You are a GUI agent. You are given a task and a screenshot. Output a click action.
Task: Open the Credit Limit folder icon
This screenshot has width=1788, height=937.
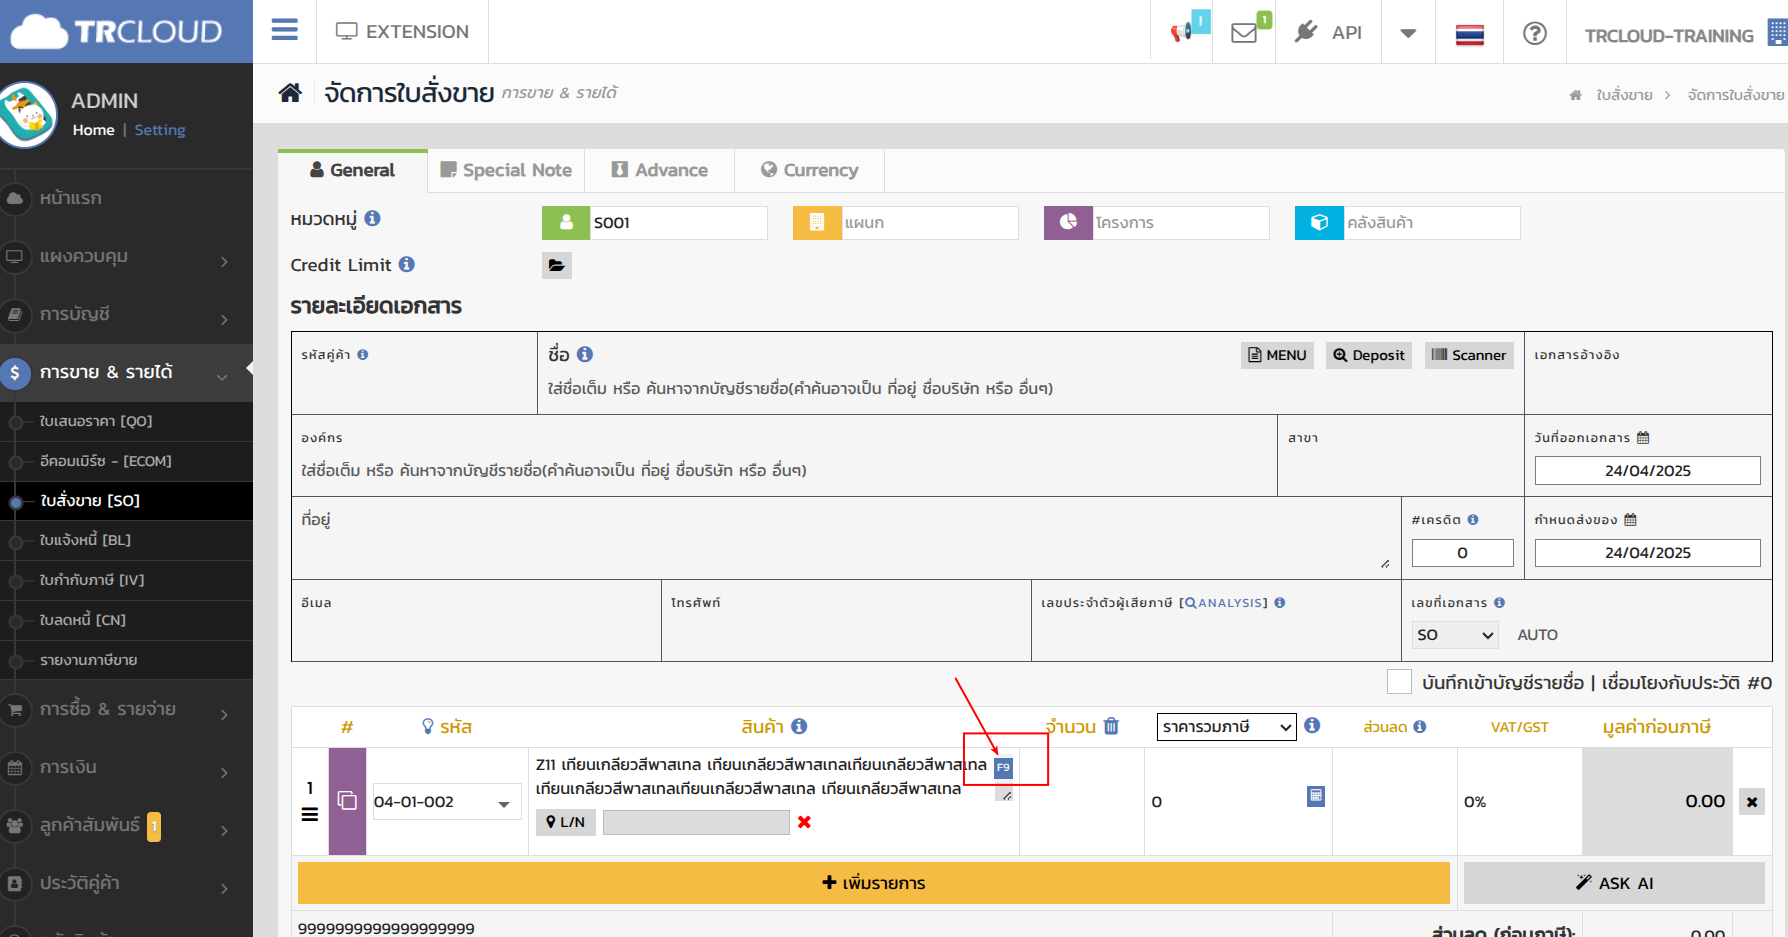coord(557,265)
